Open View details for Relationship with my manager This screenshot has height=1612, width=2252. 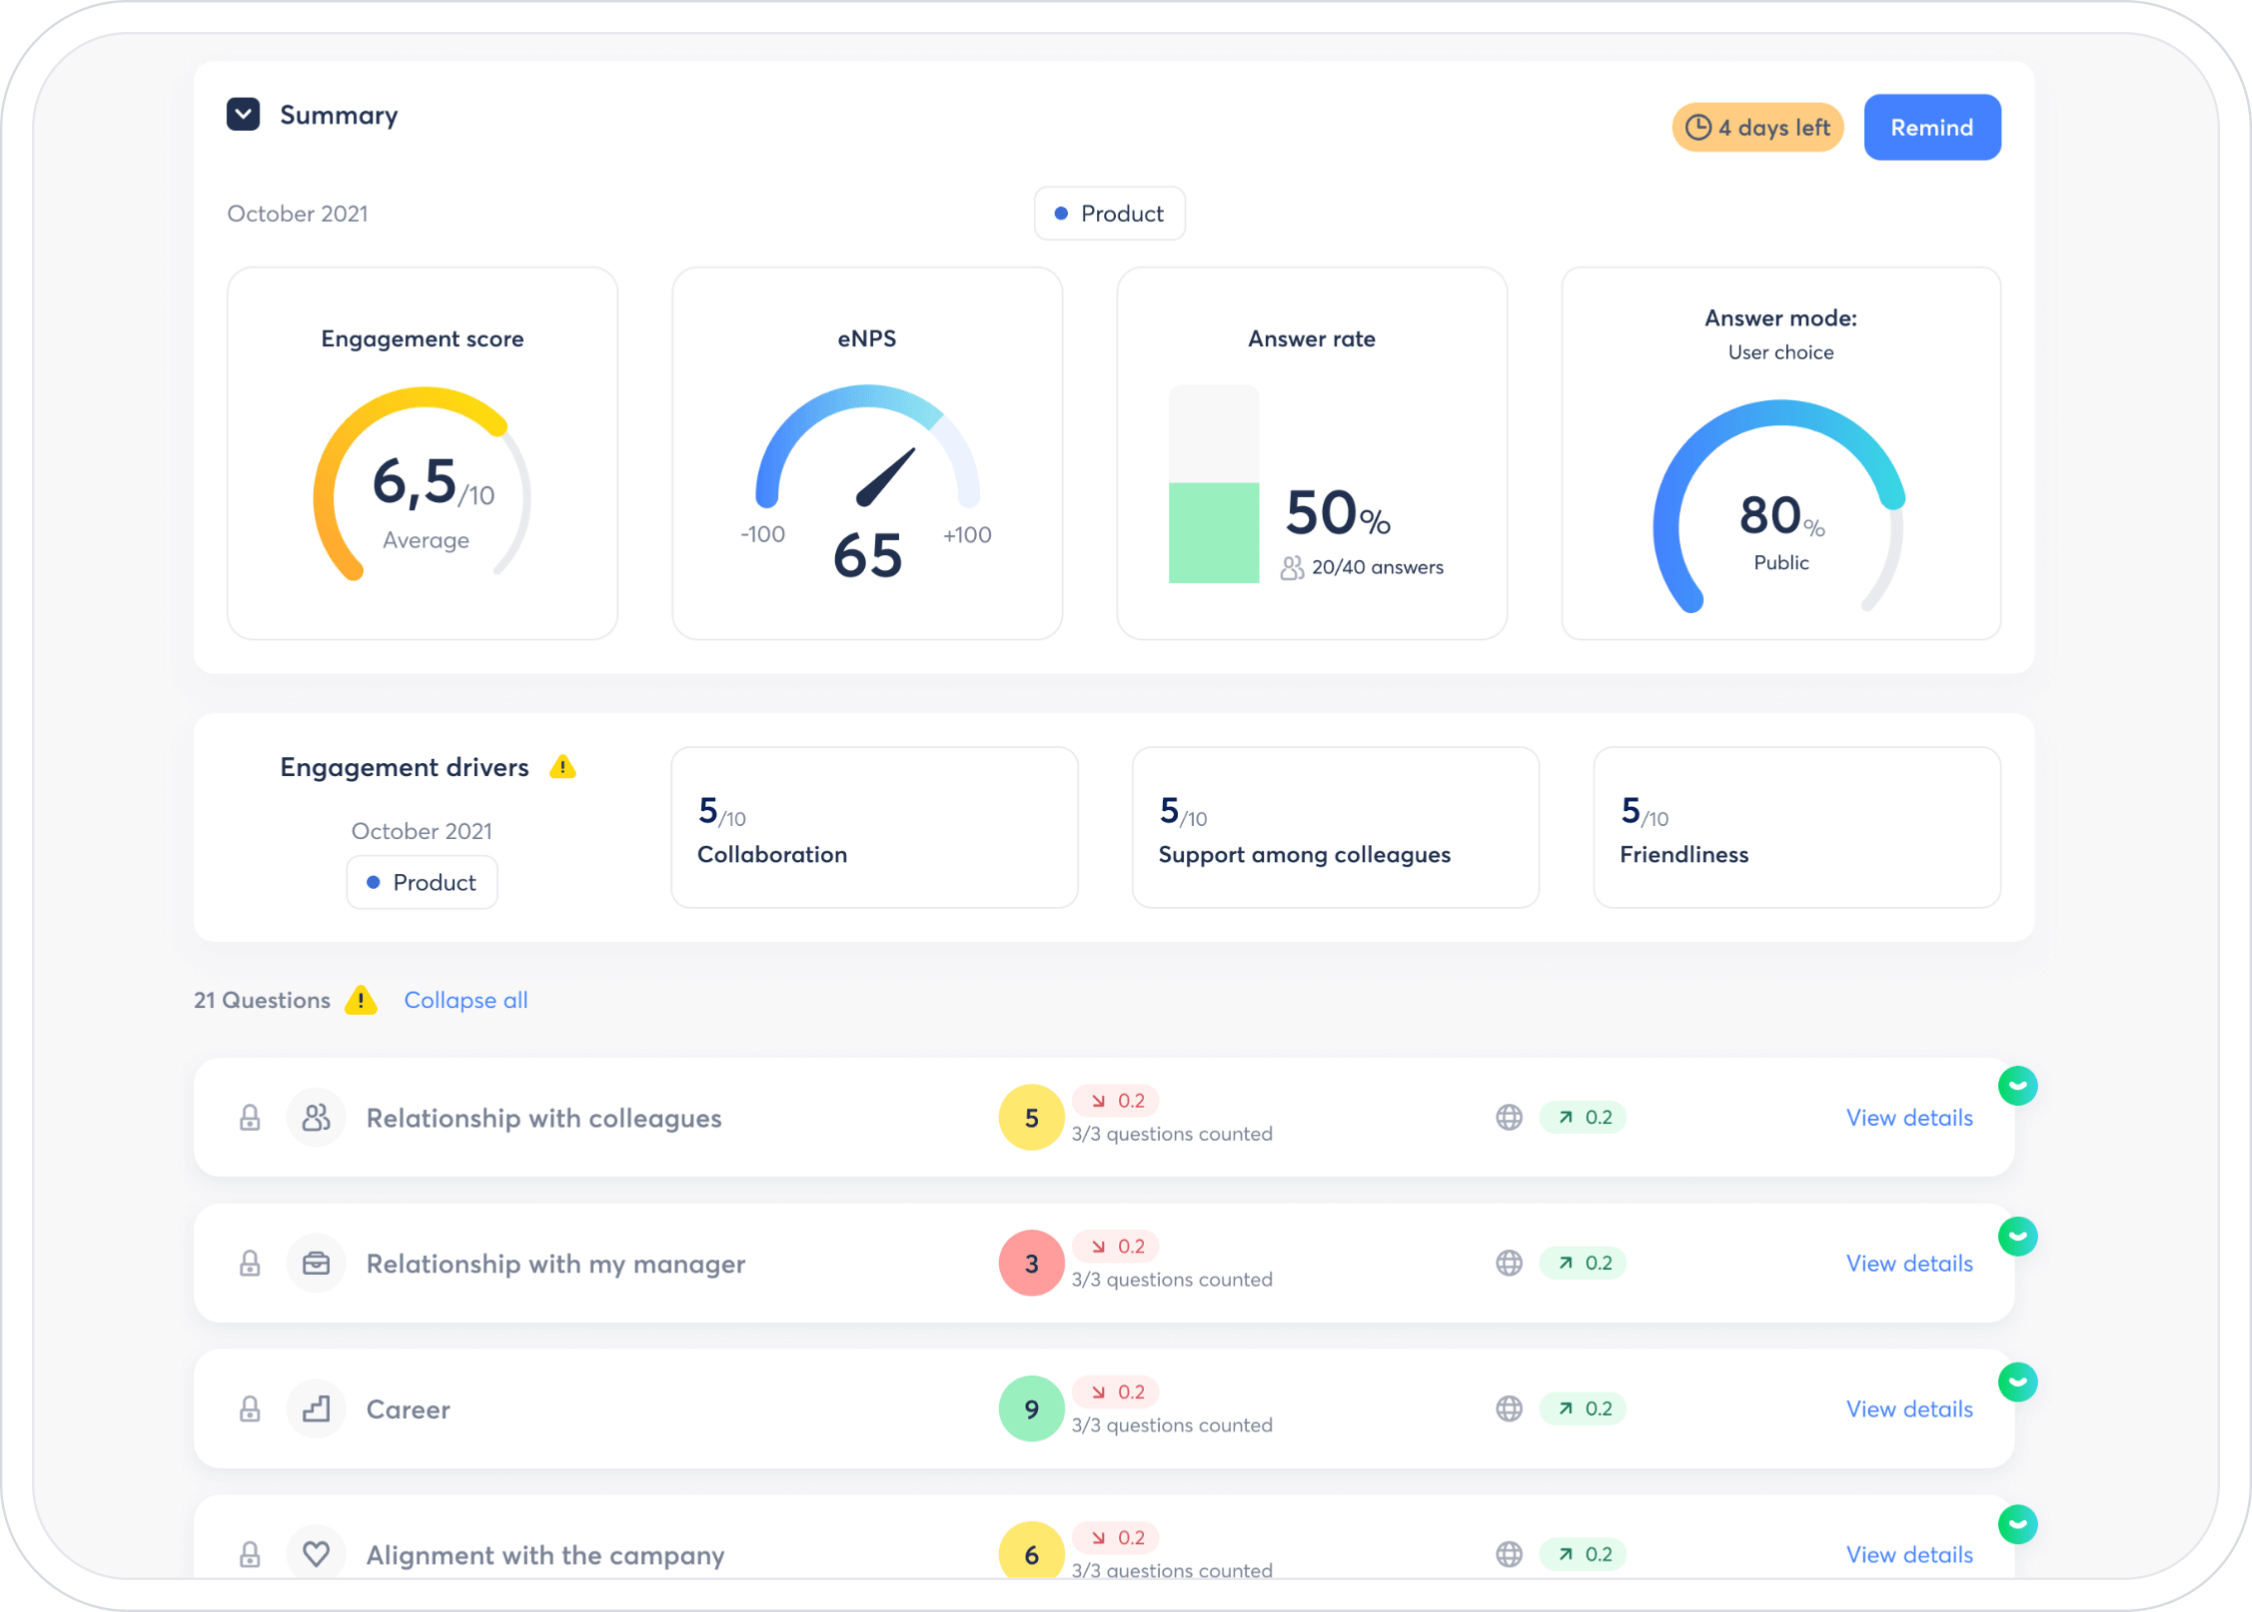[1908, 1264]
